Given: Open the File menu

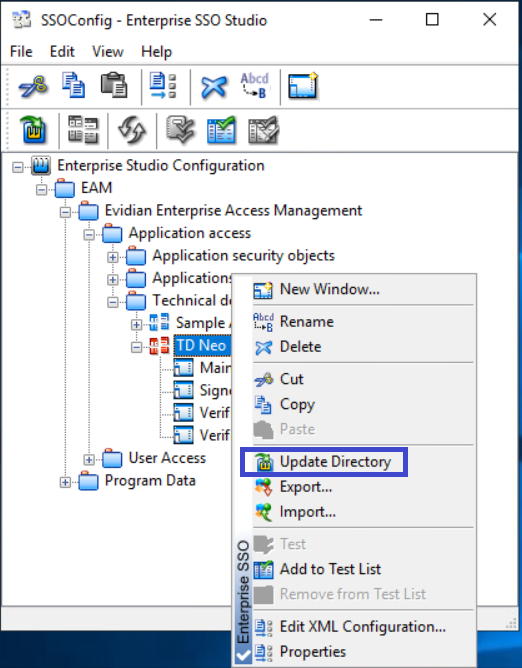Looking at the screenshot, I should (x=21, y=52).
